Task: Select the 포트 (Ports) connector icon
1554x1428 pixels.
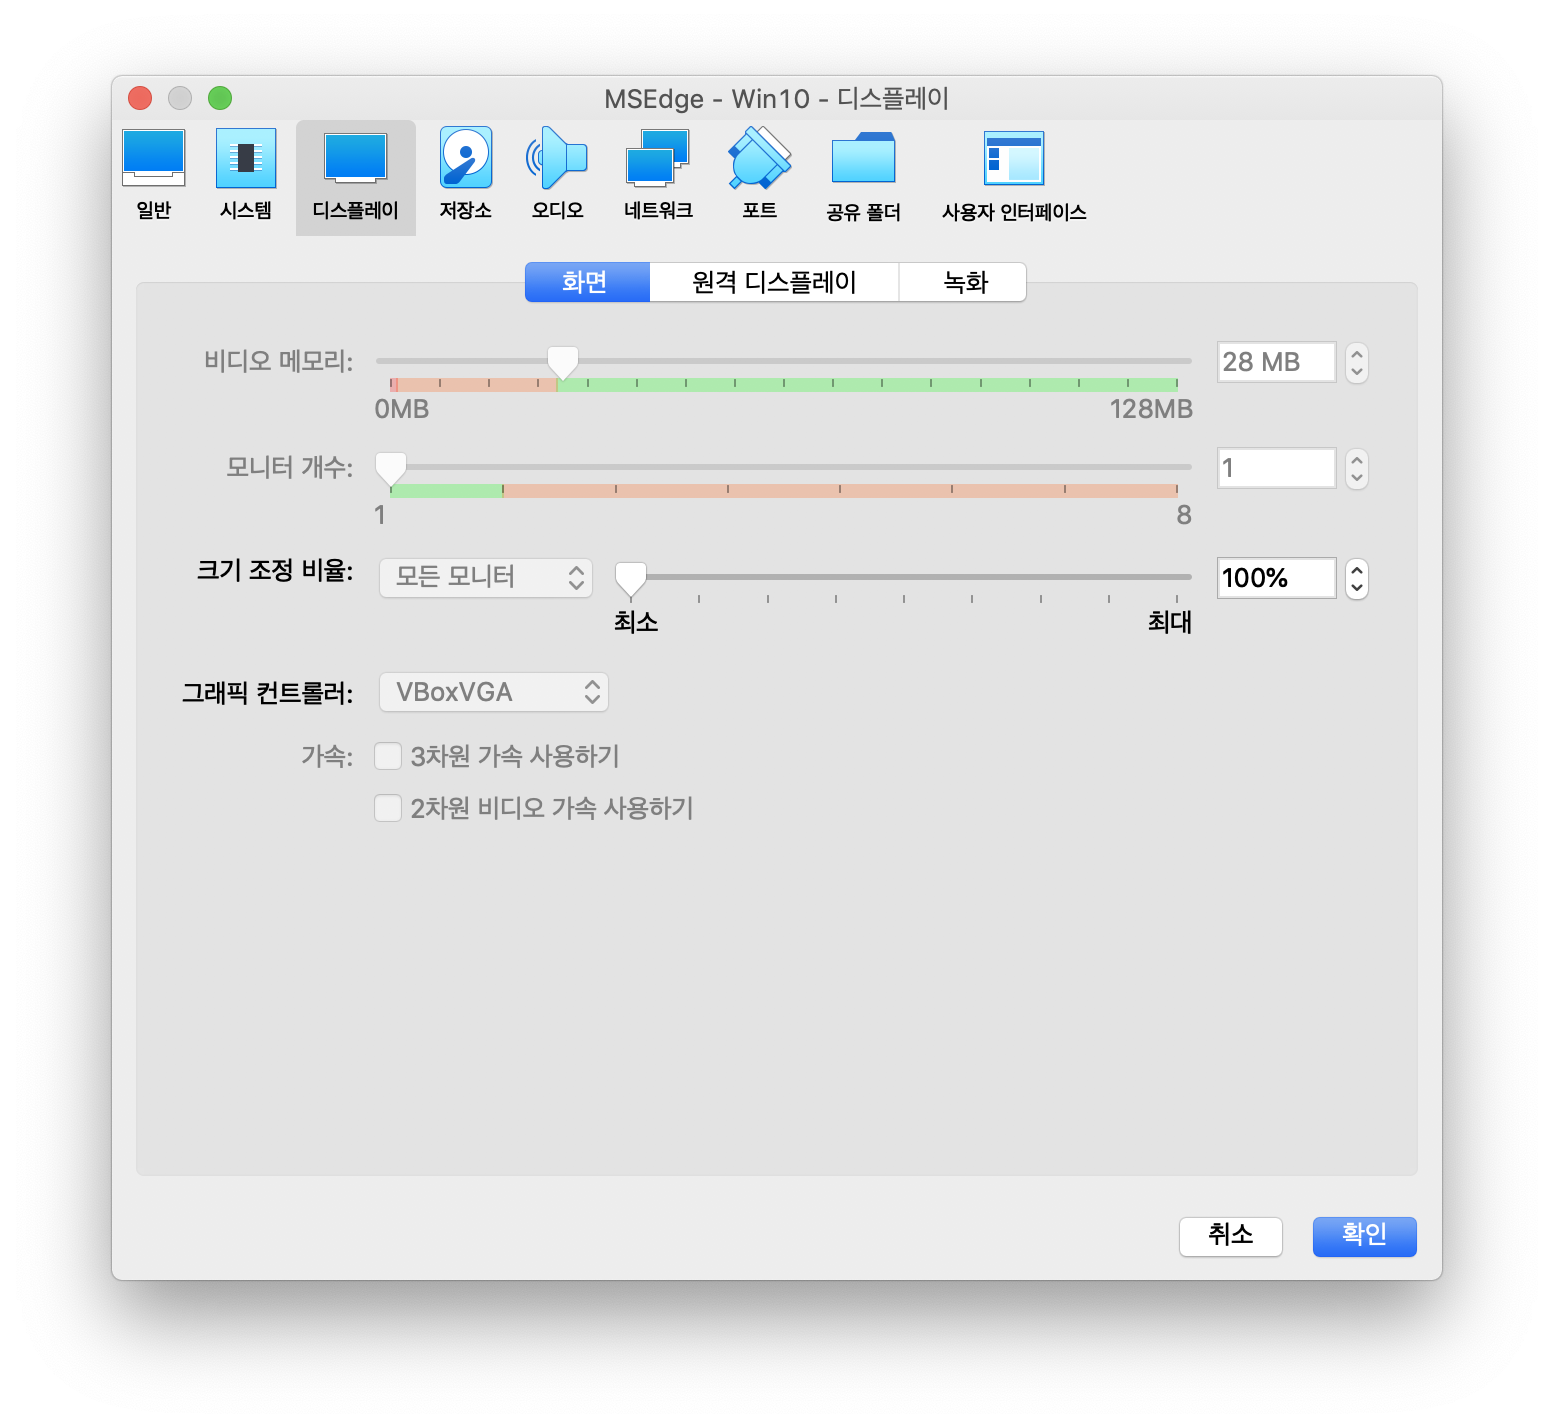Action: (760, 160)
